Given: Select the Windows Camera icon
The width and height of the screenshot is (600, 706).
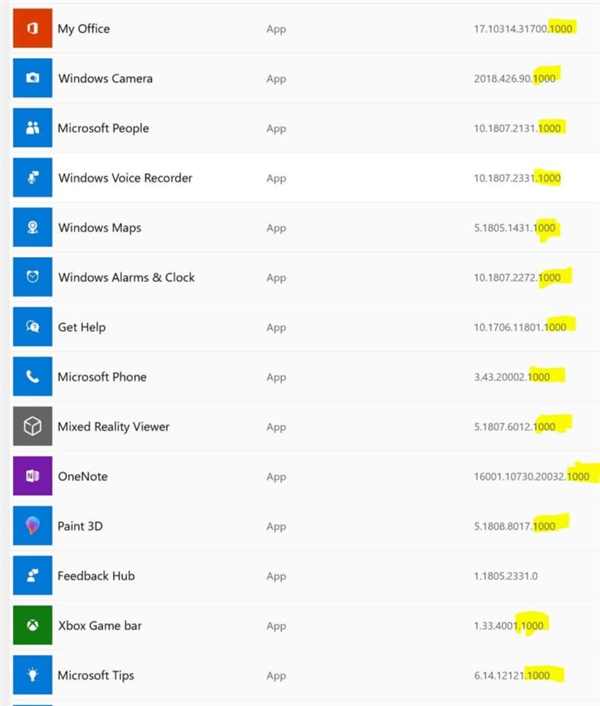Looking at the screenshot, I should [32, 78].
